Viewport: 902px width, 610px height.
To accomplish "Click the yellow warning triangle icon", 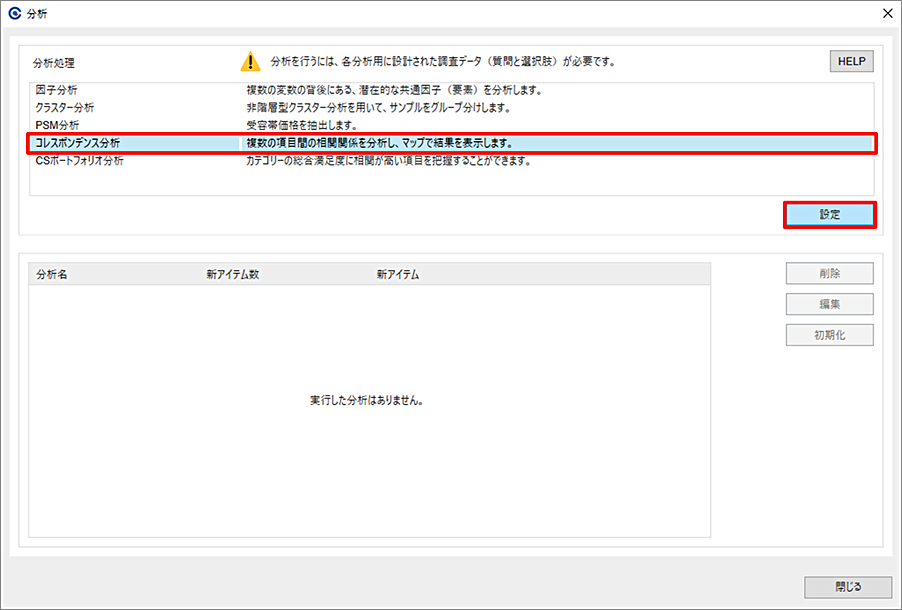I will click(x=250, y=62).
